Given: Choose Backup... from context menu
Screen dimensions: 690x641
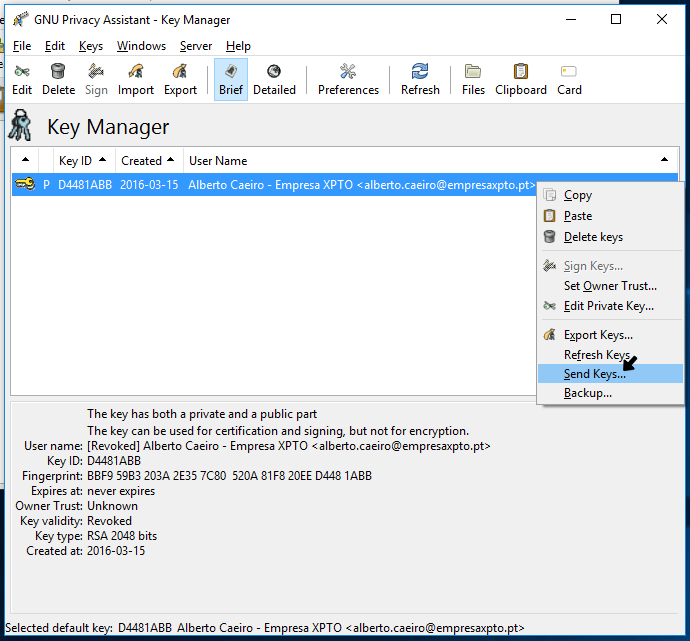Looking at the screenshot, I should tap(610, 393).
